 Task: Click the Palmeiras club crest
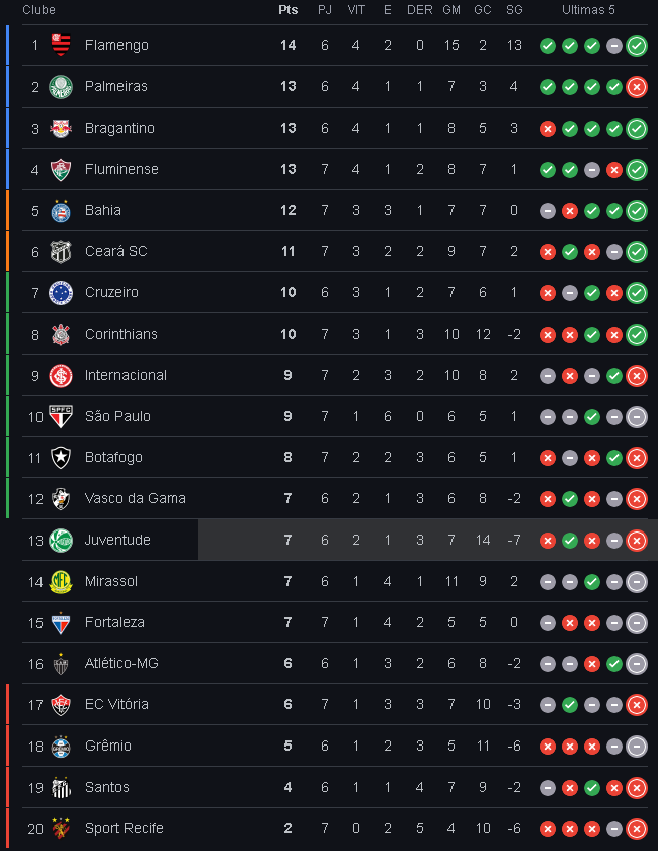point(61,87)
